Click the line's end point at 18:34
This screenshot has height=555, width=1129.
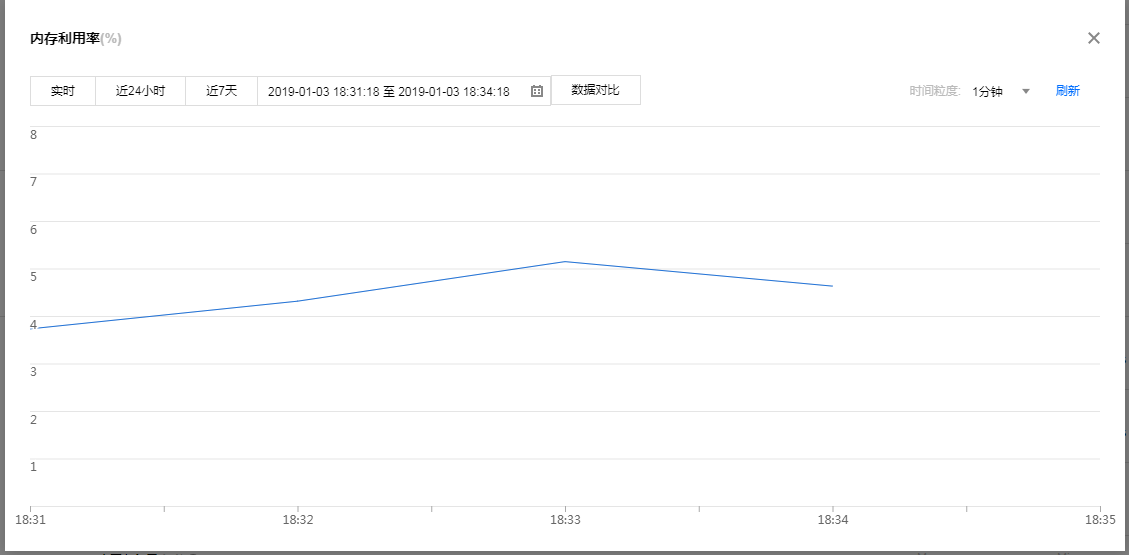832,286
